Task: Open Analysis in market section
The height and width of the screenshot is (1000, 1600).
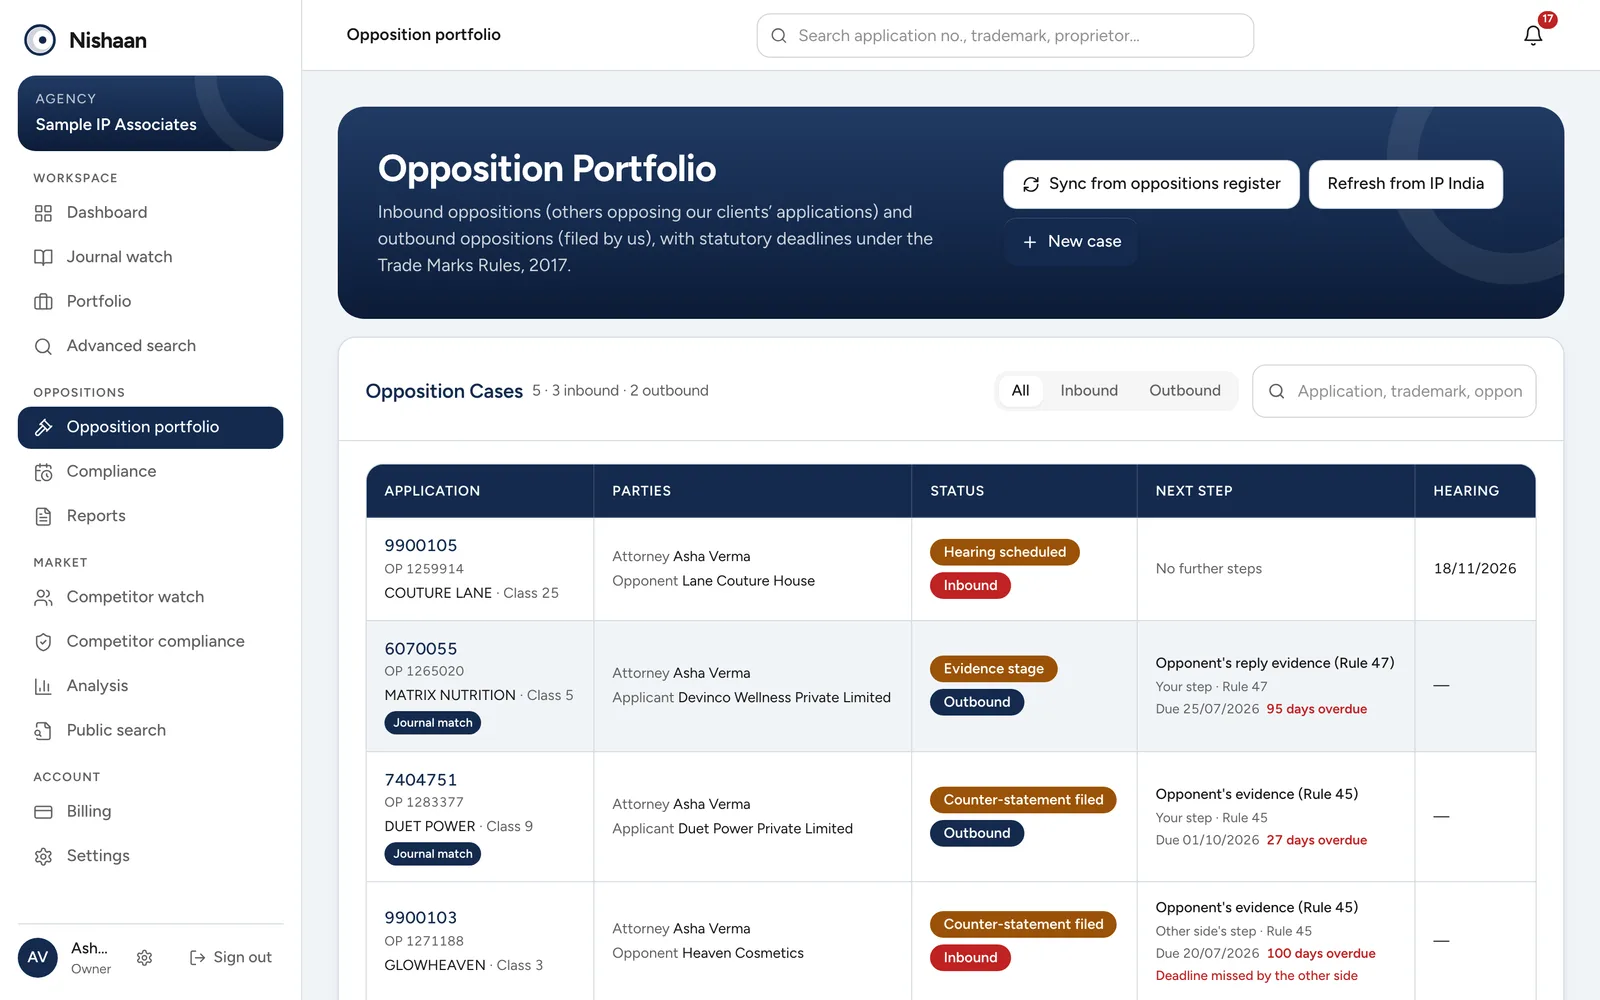Action: click(x=150, y=686)
